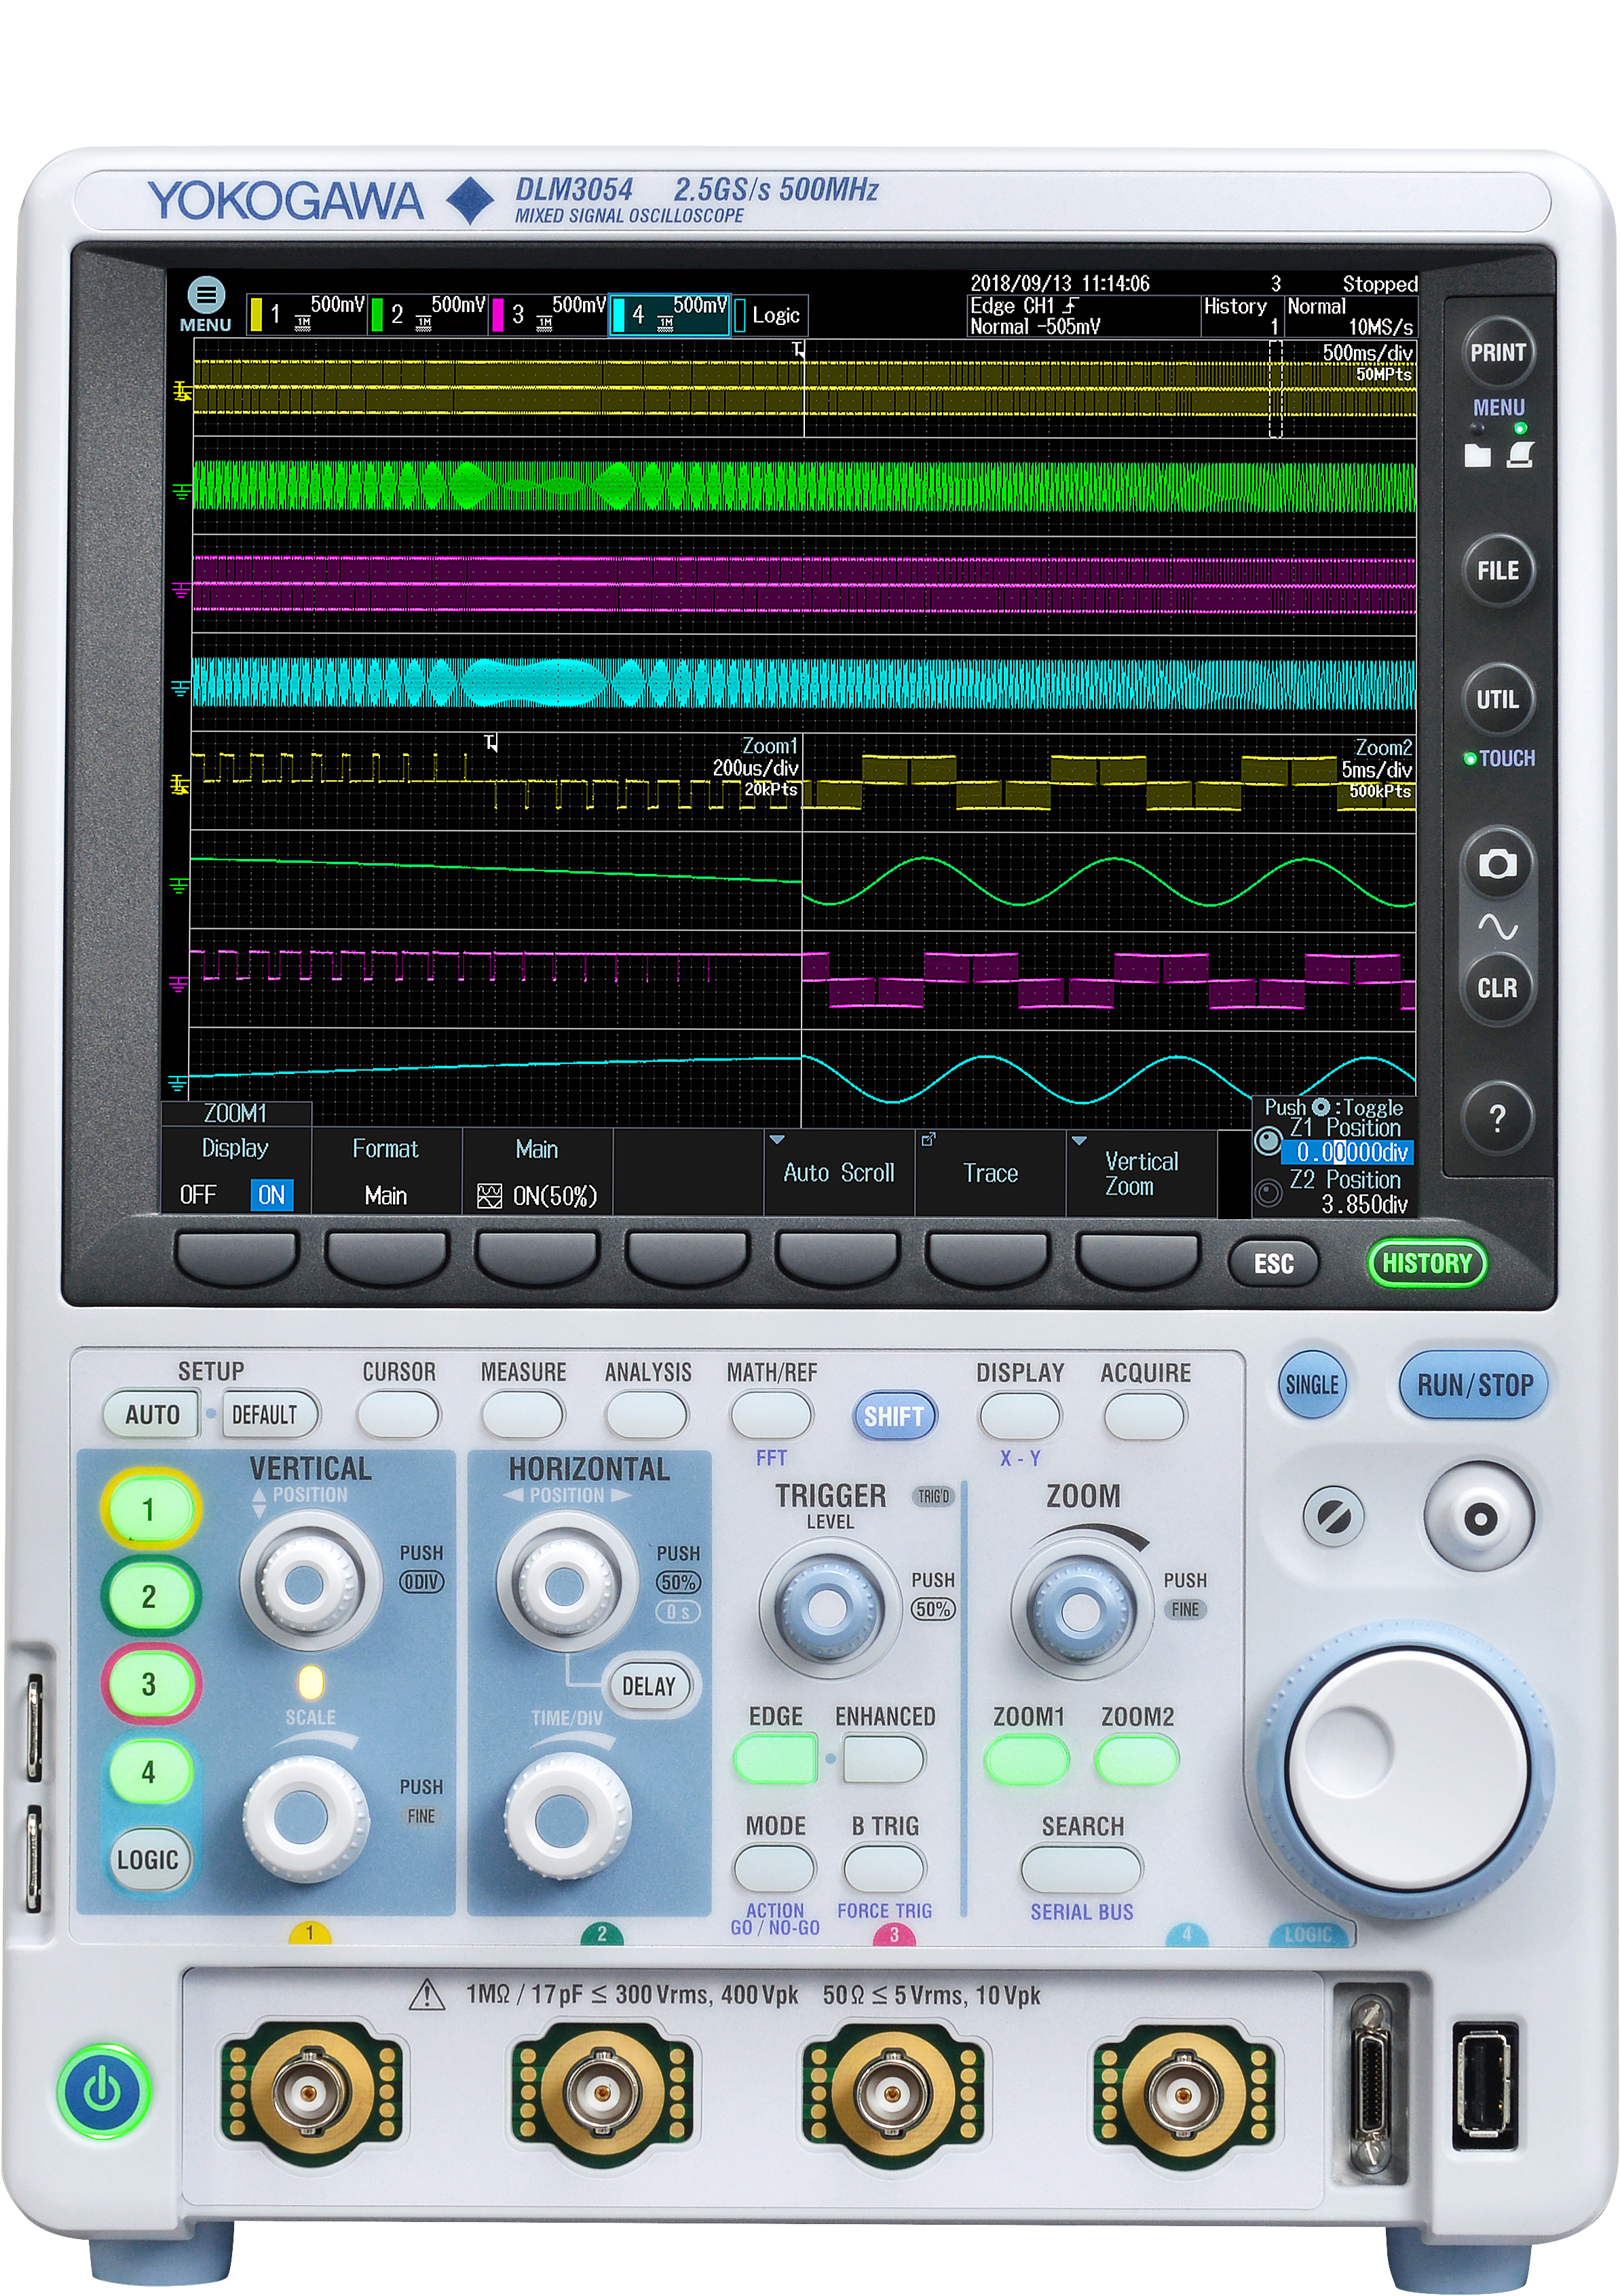Image resolution: width=1620 pixels, height=2296 pixels.
Task: Tap the EDGE trigger key
Action: [776, 1760]
